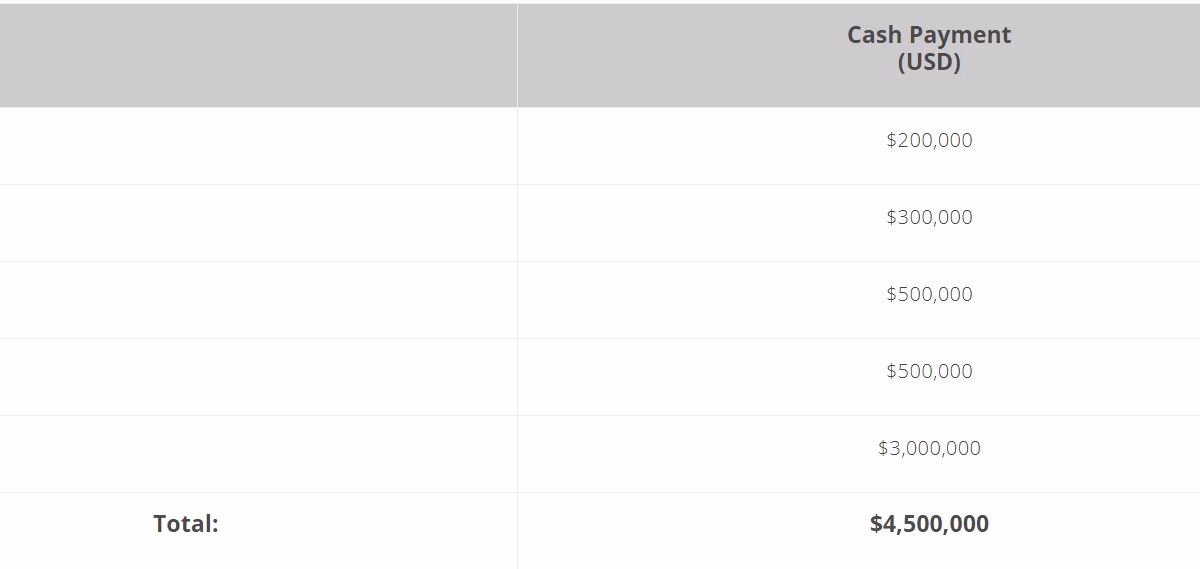The width and height of the screenshot is (1200, 569).
Task: Select the $300,000 cash payment cell
Action: (859, 223)
